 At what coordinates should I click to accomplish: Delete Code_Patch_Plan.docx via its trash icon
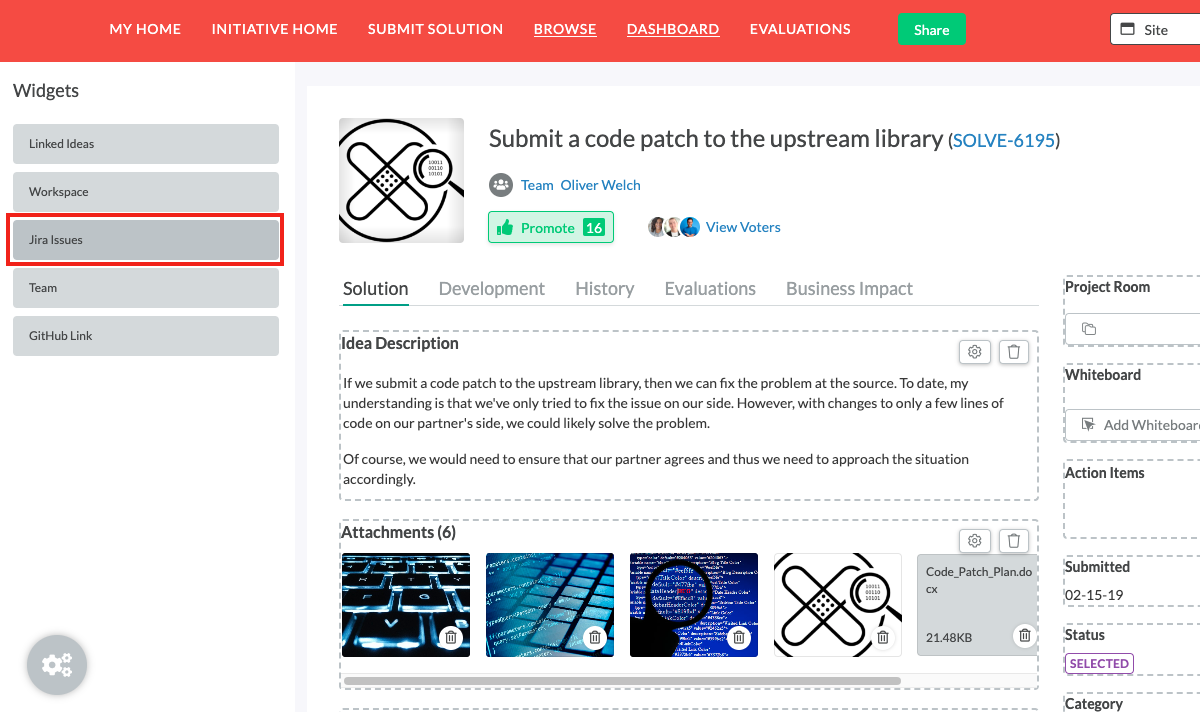coord(1024,635)
